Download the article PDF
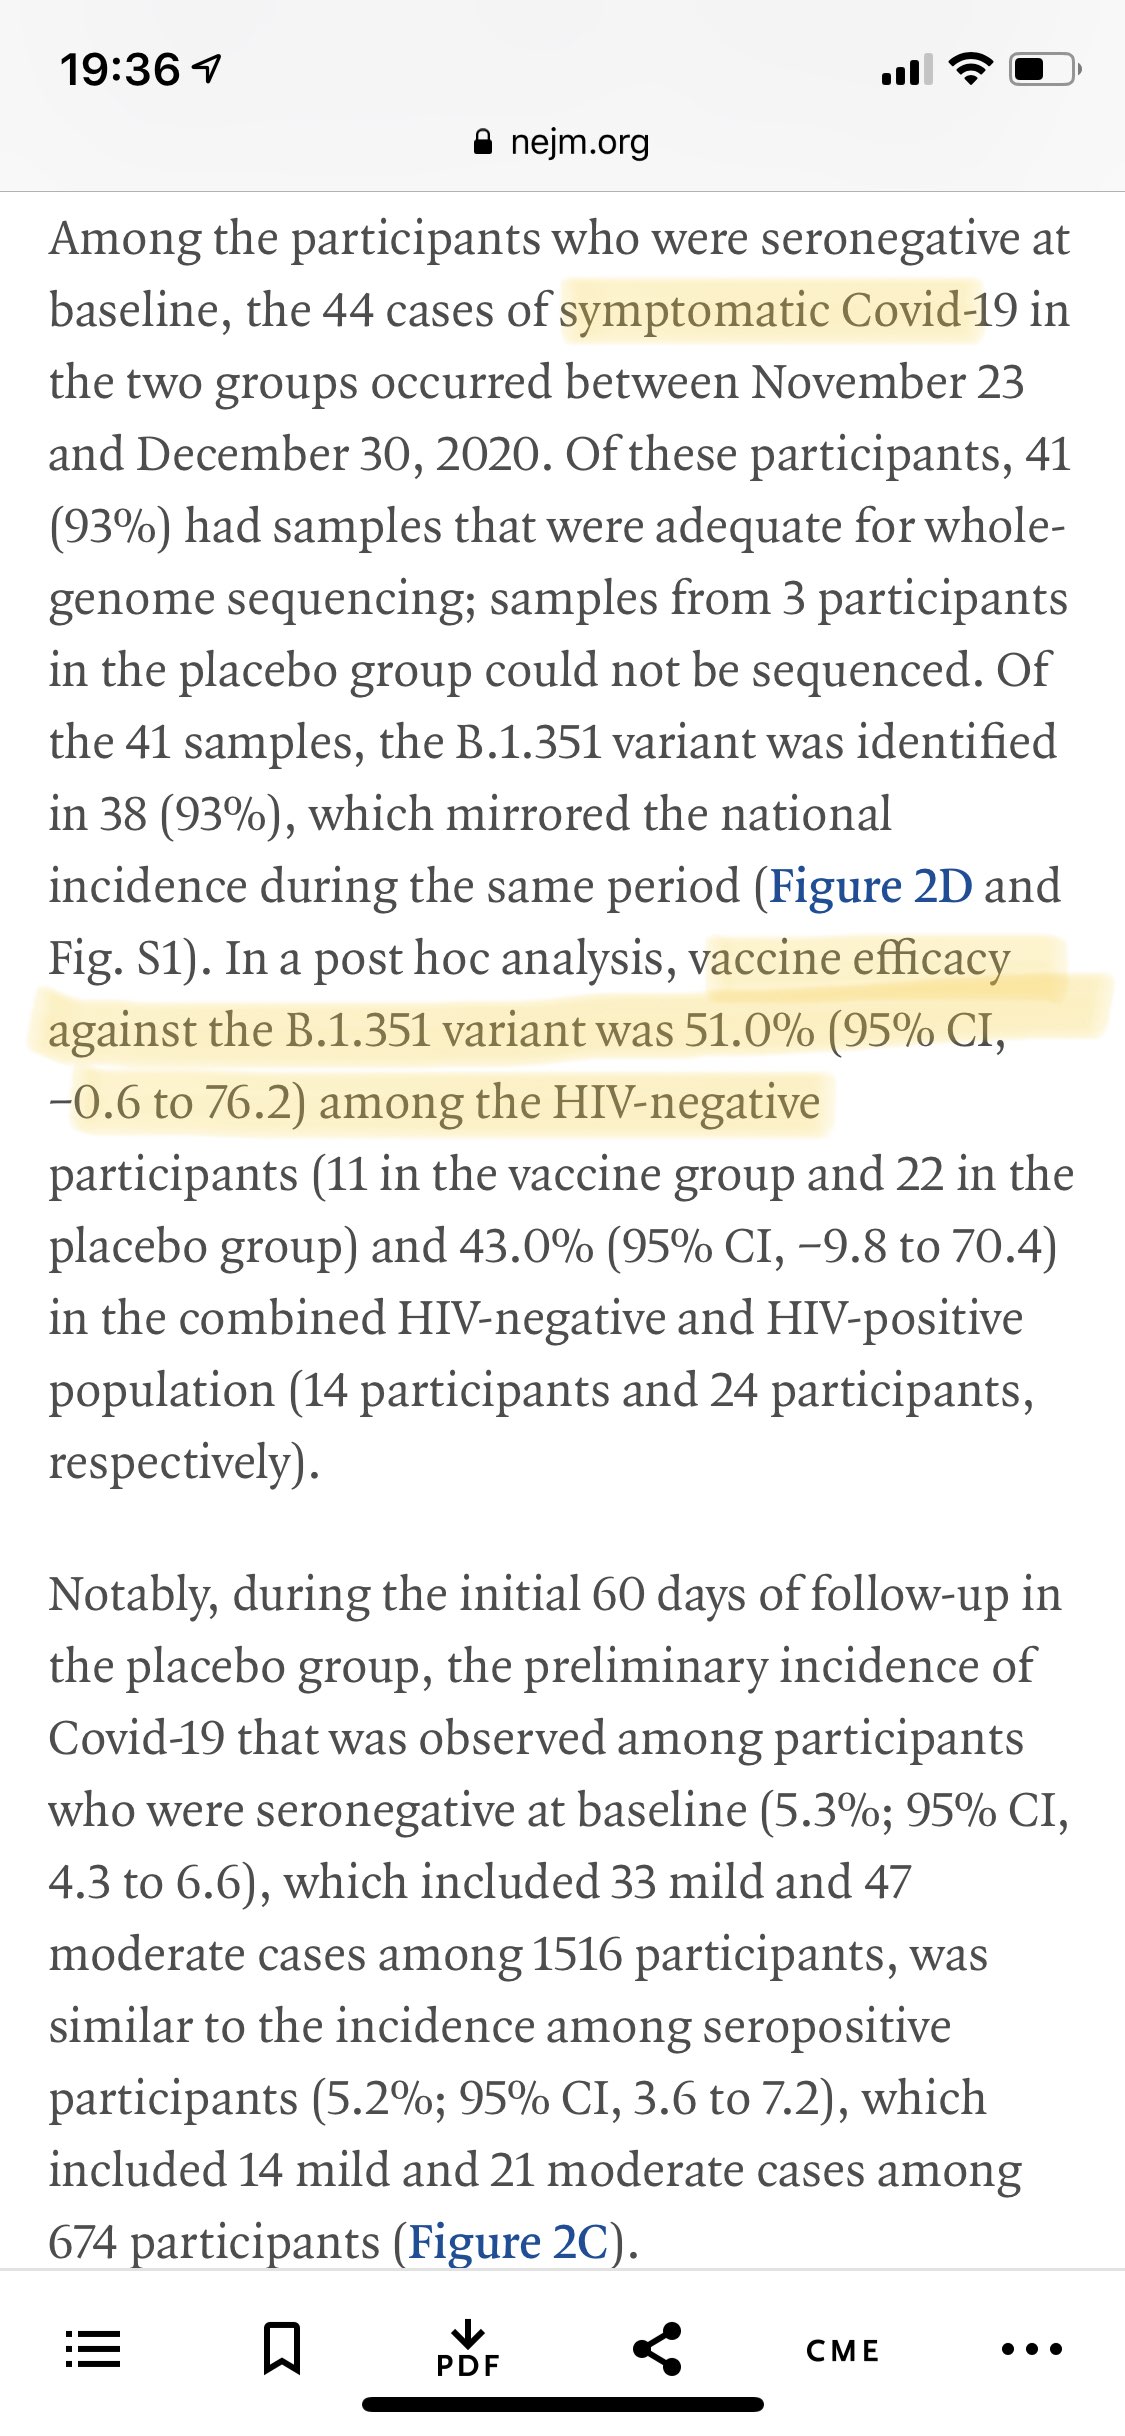 click(x=468, y=2349)
